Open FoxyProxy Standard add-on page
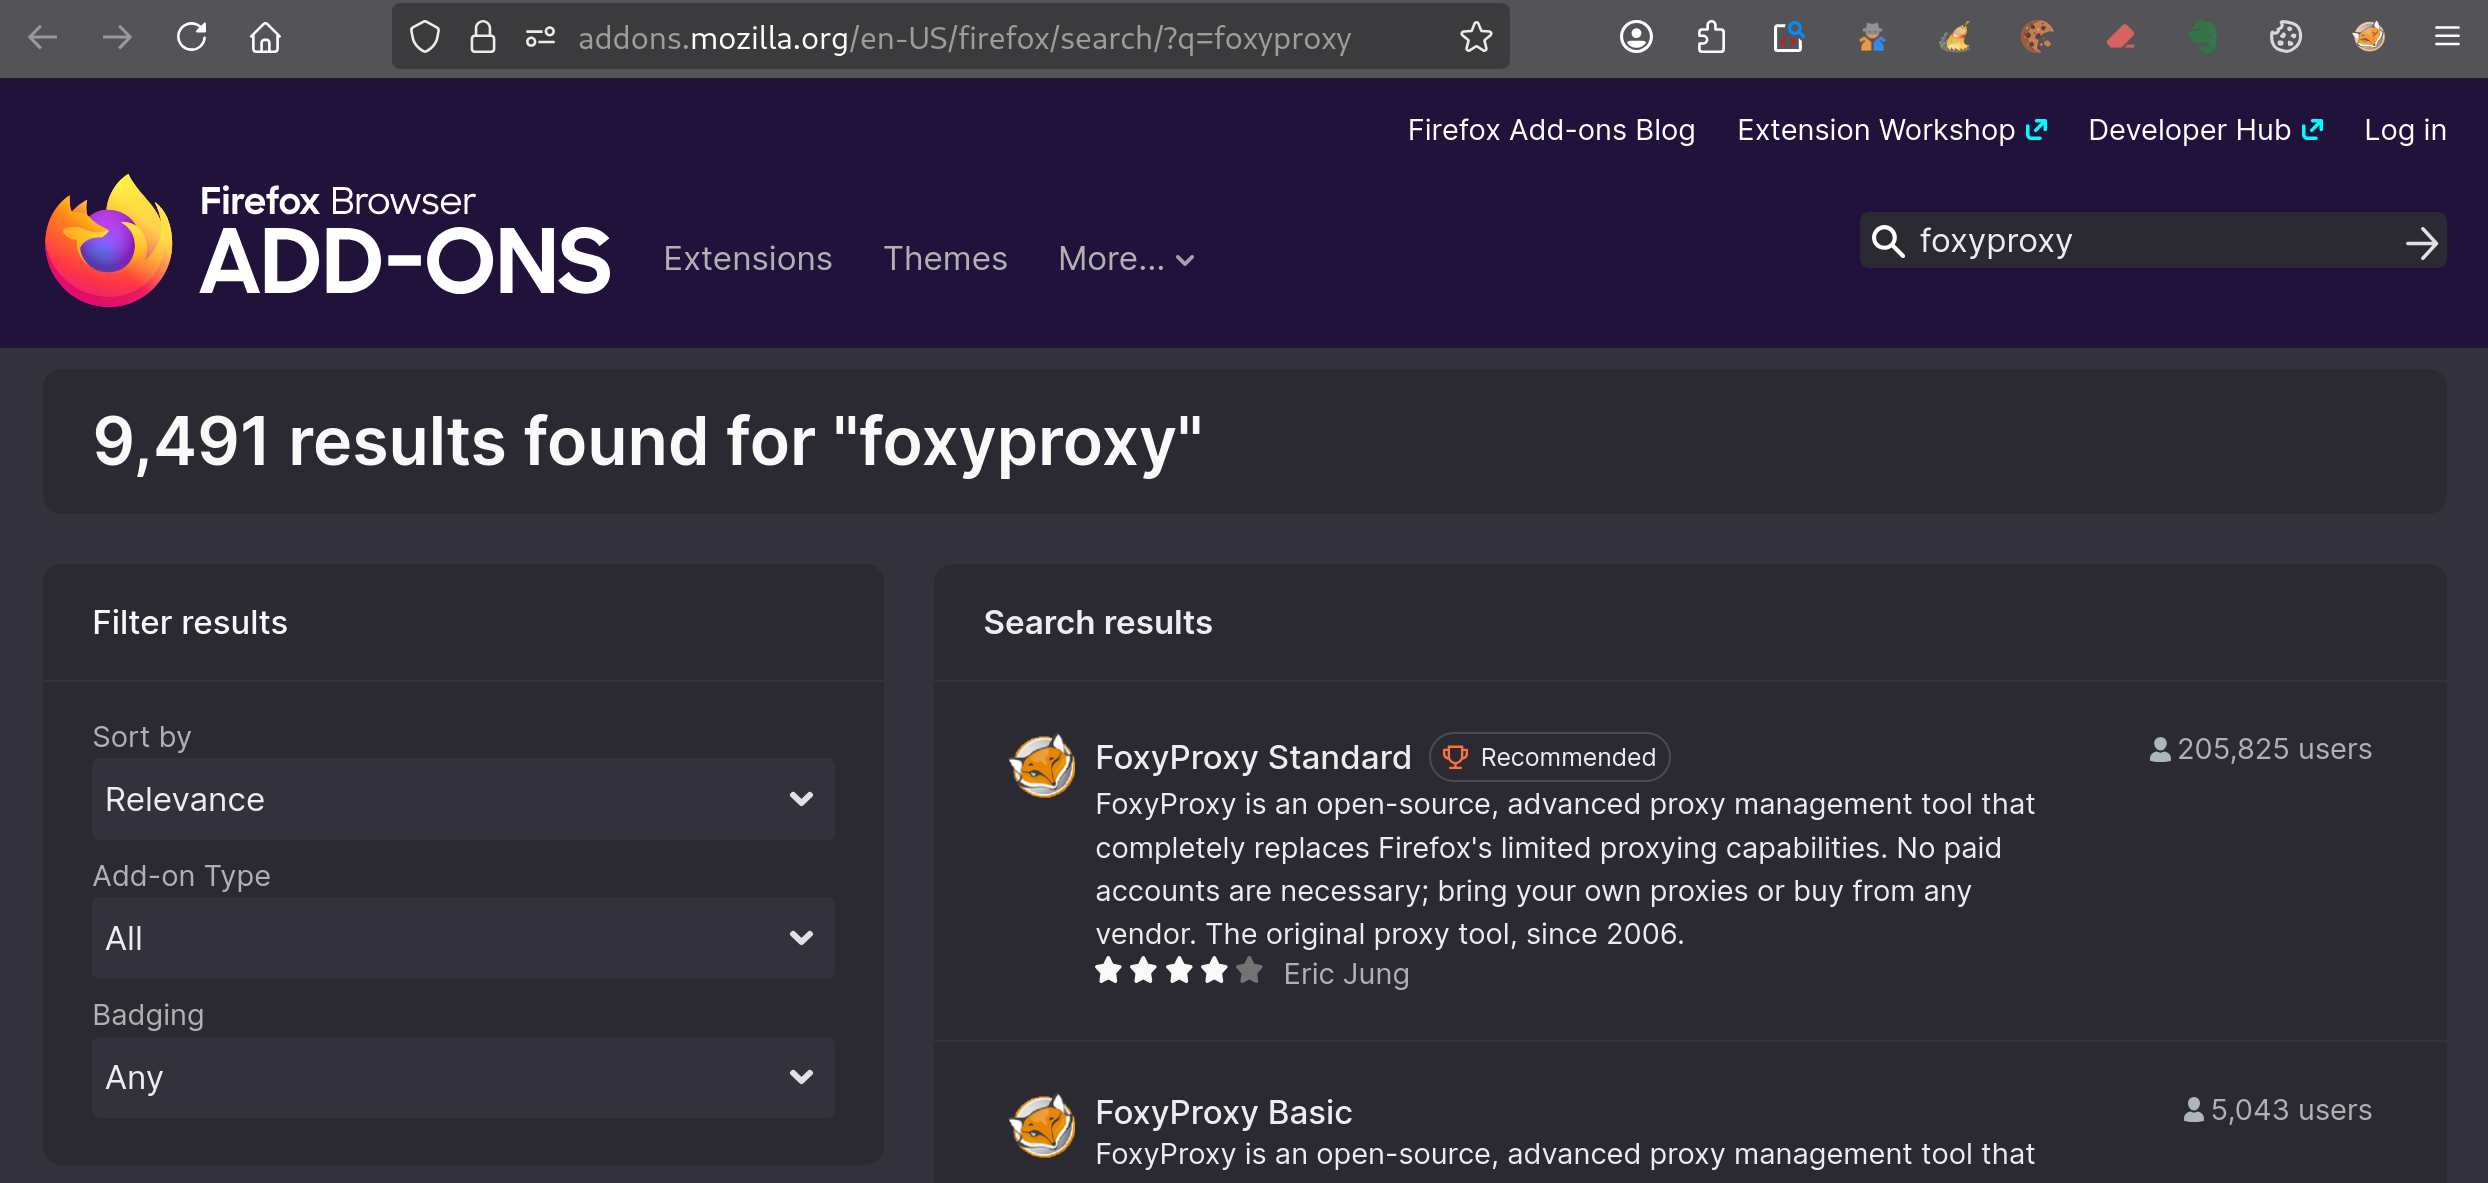Screen dimensions: 2488x1183 pyautogui.click(x=1253, y=757)
